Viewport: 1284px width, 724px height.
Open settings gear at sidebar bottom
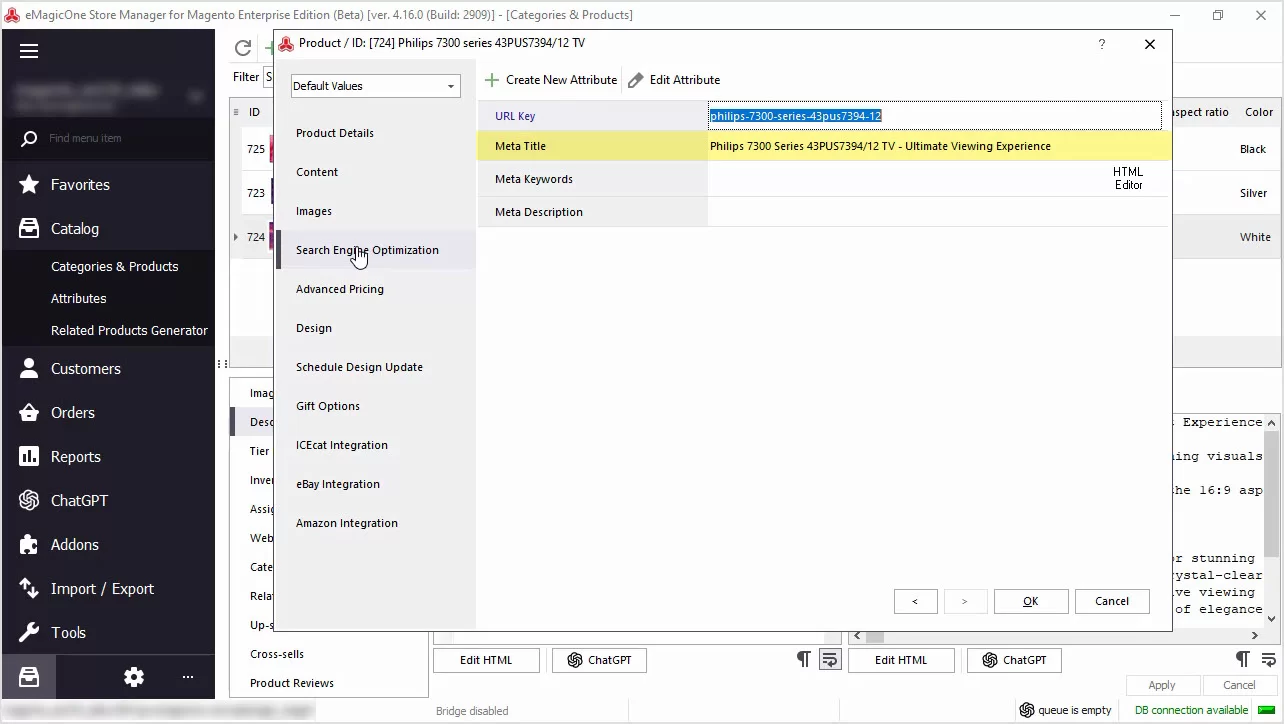point(134,677)
